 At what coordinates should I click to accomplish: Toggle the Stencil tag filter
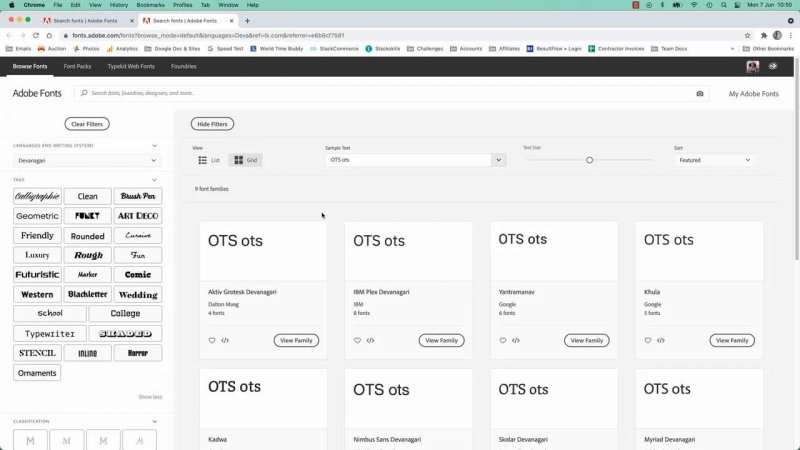37,353
